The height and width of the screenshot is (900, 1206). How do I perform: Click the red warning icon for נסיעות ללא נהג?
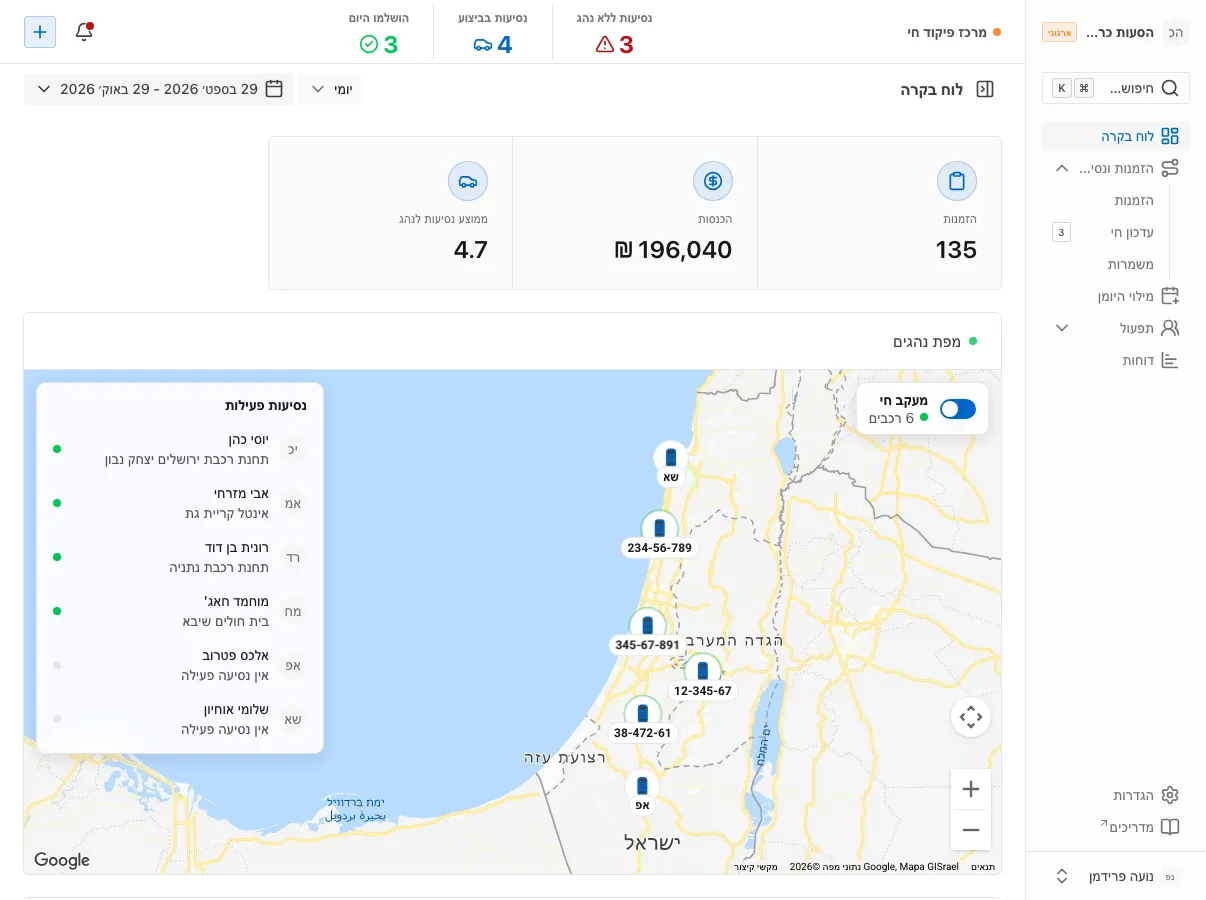tap(604, 44)
